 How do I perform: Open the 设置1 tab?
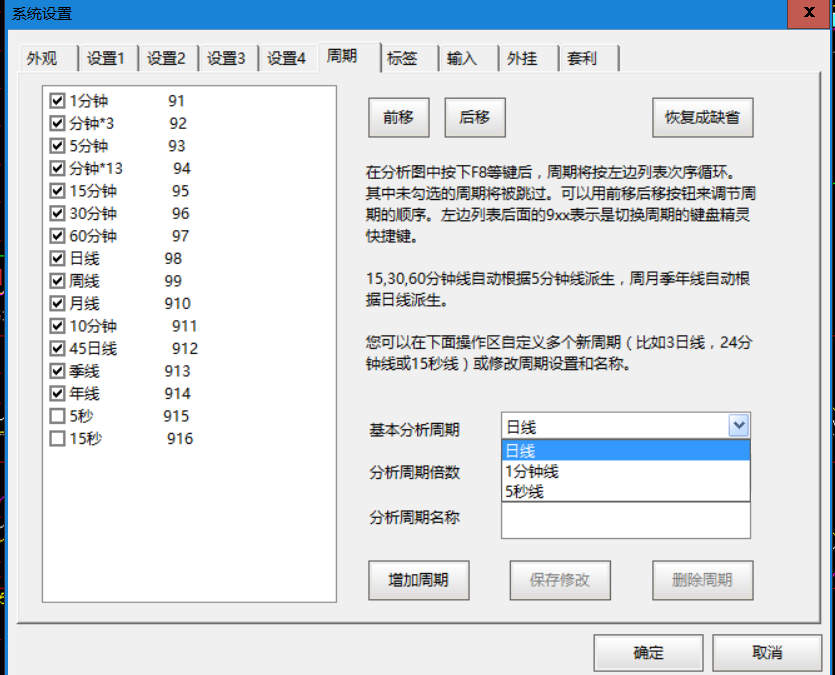(105, 59)
